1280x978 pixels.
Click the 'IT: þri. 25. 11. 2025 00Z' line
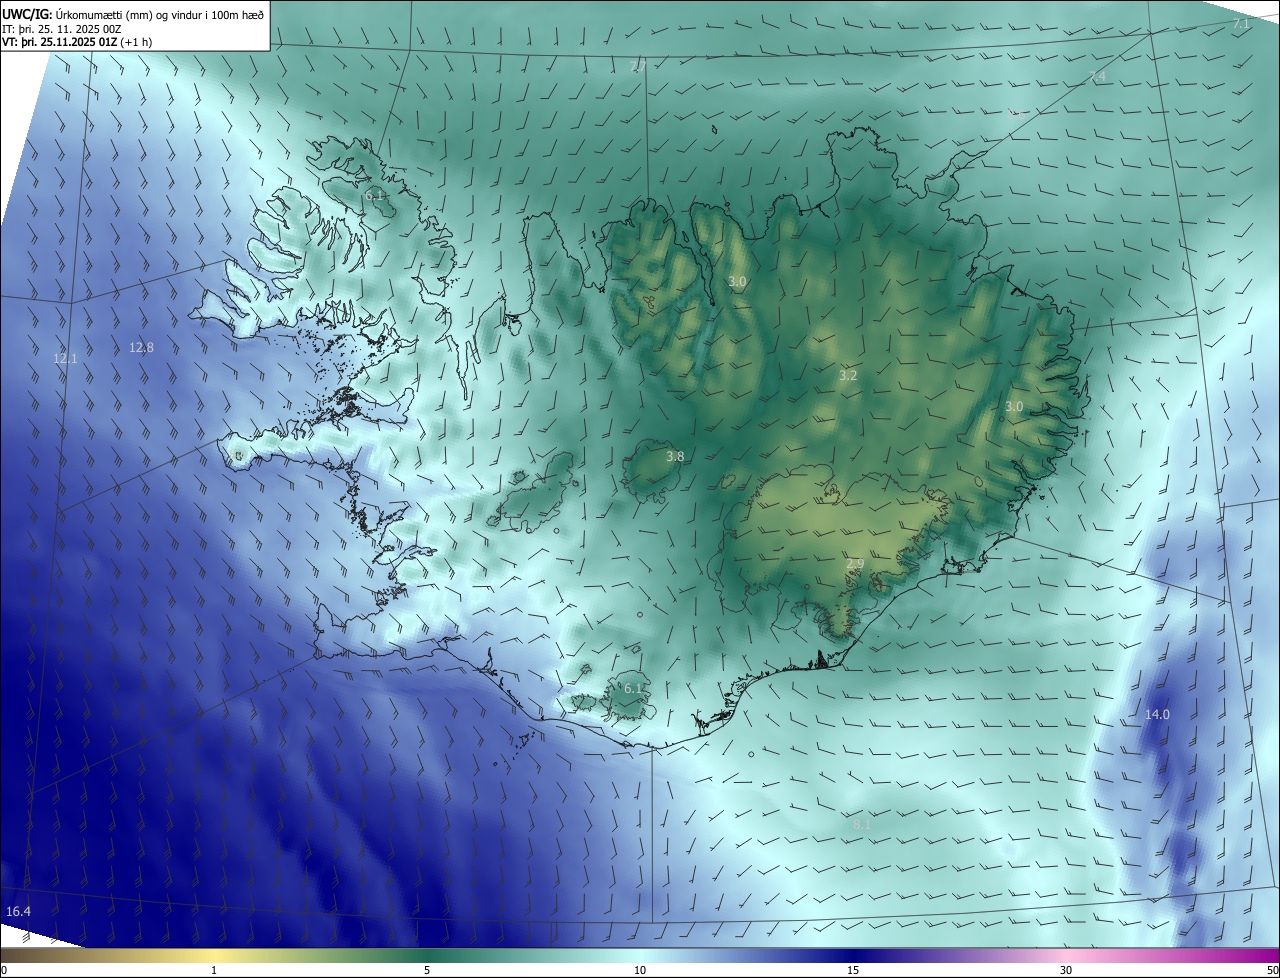(x=60, y=29)
